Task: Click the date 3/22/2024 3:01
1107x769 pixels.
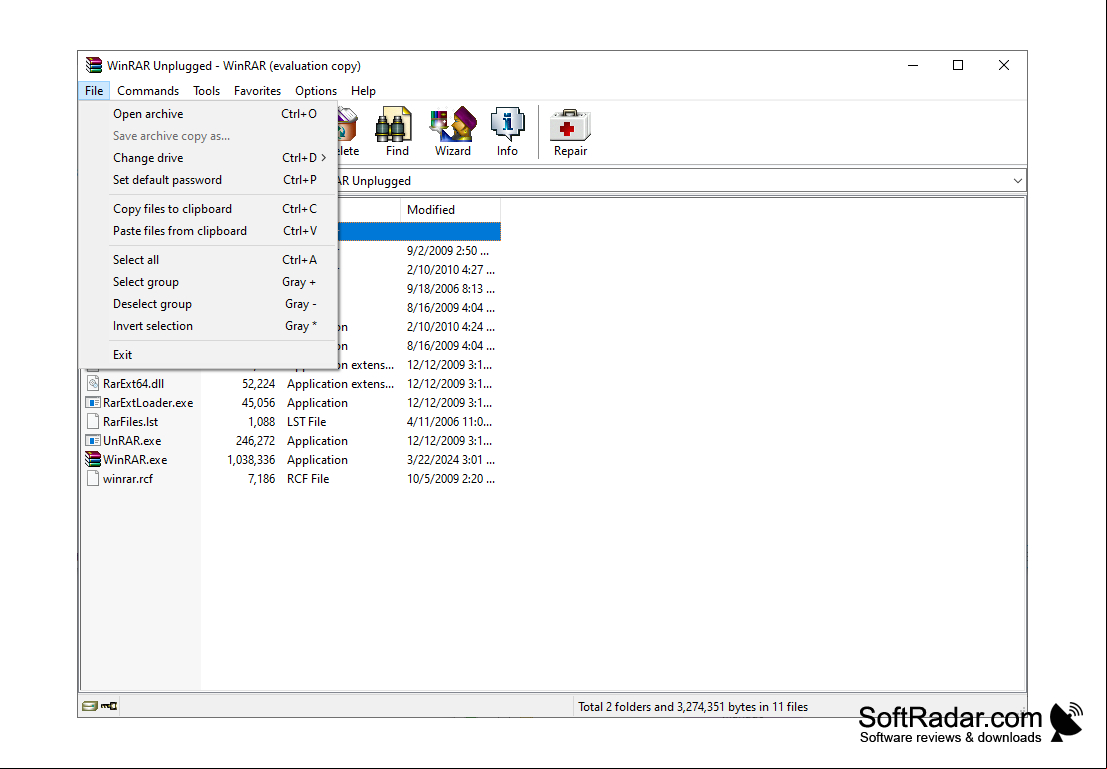Action: pos(451,460)
